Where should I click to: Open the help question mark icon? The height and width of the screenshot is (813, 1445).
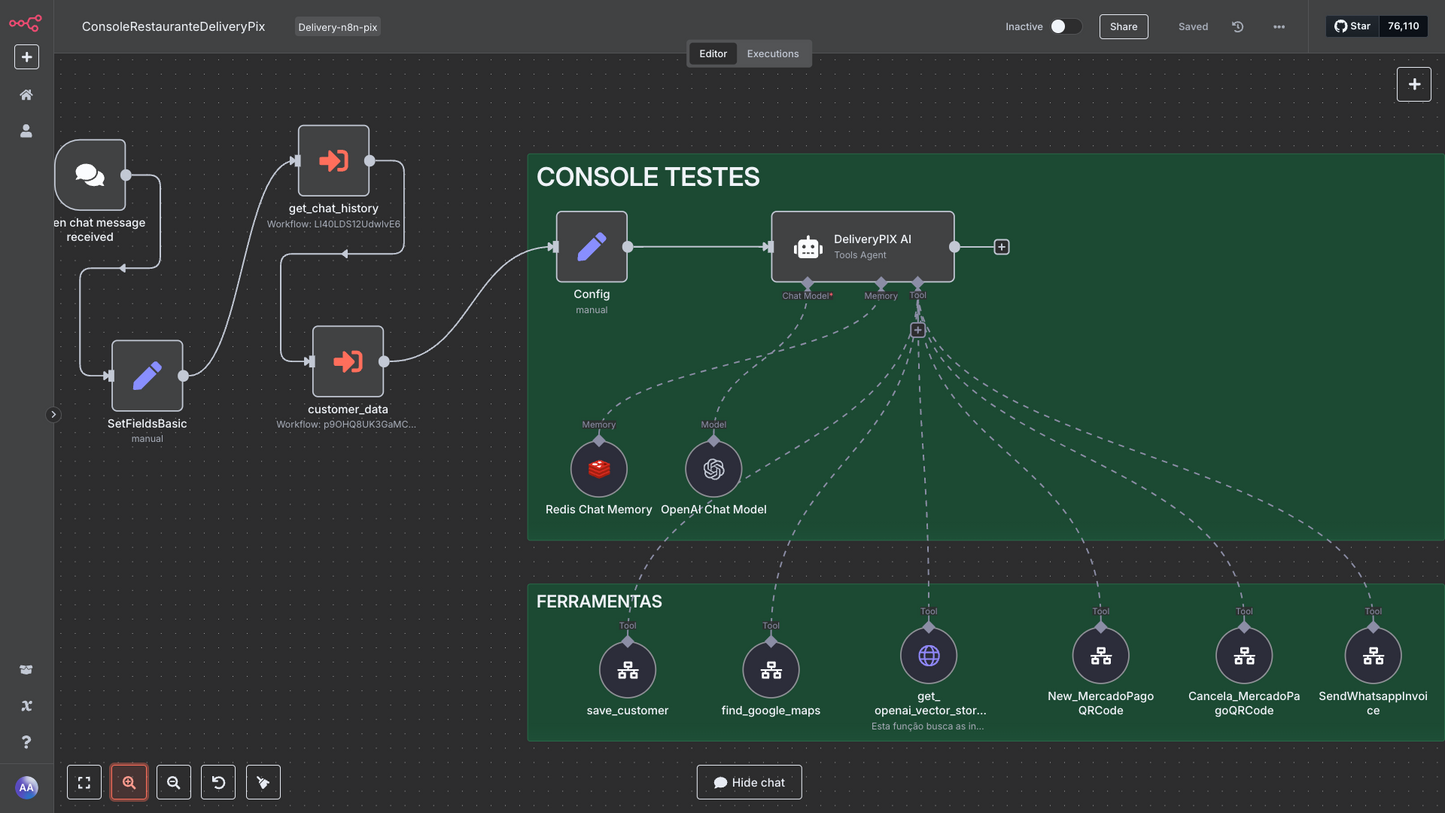[x=27, y=742]
